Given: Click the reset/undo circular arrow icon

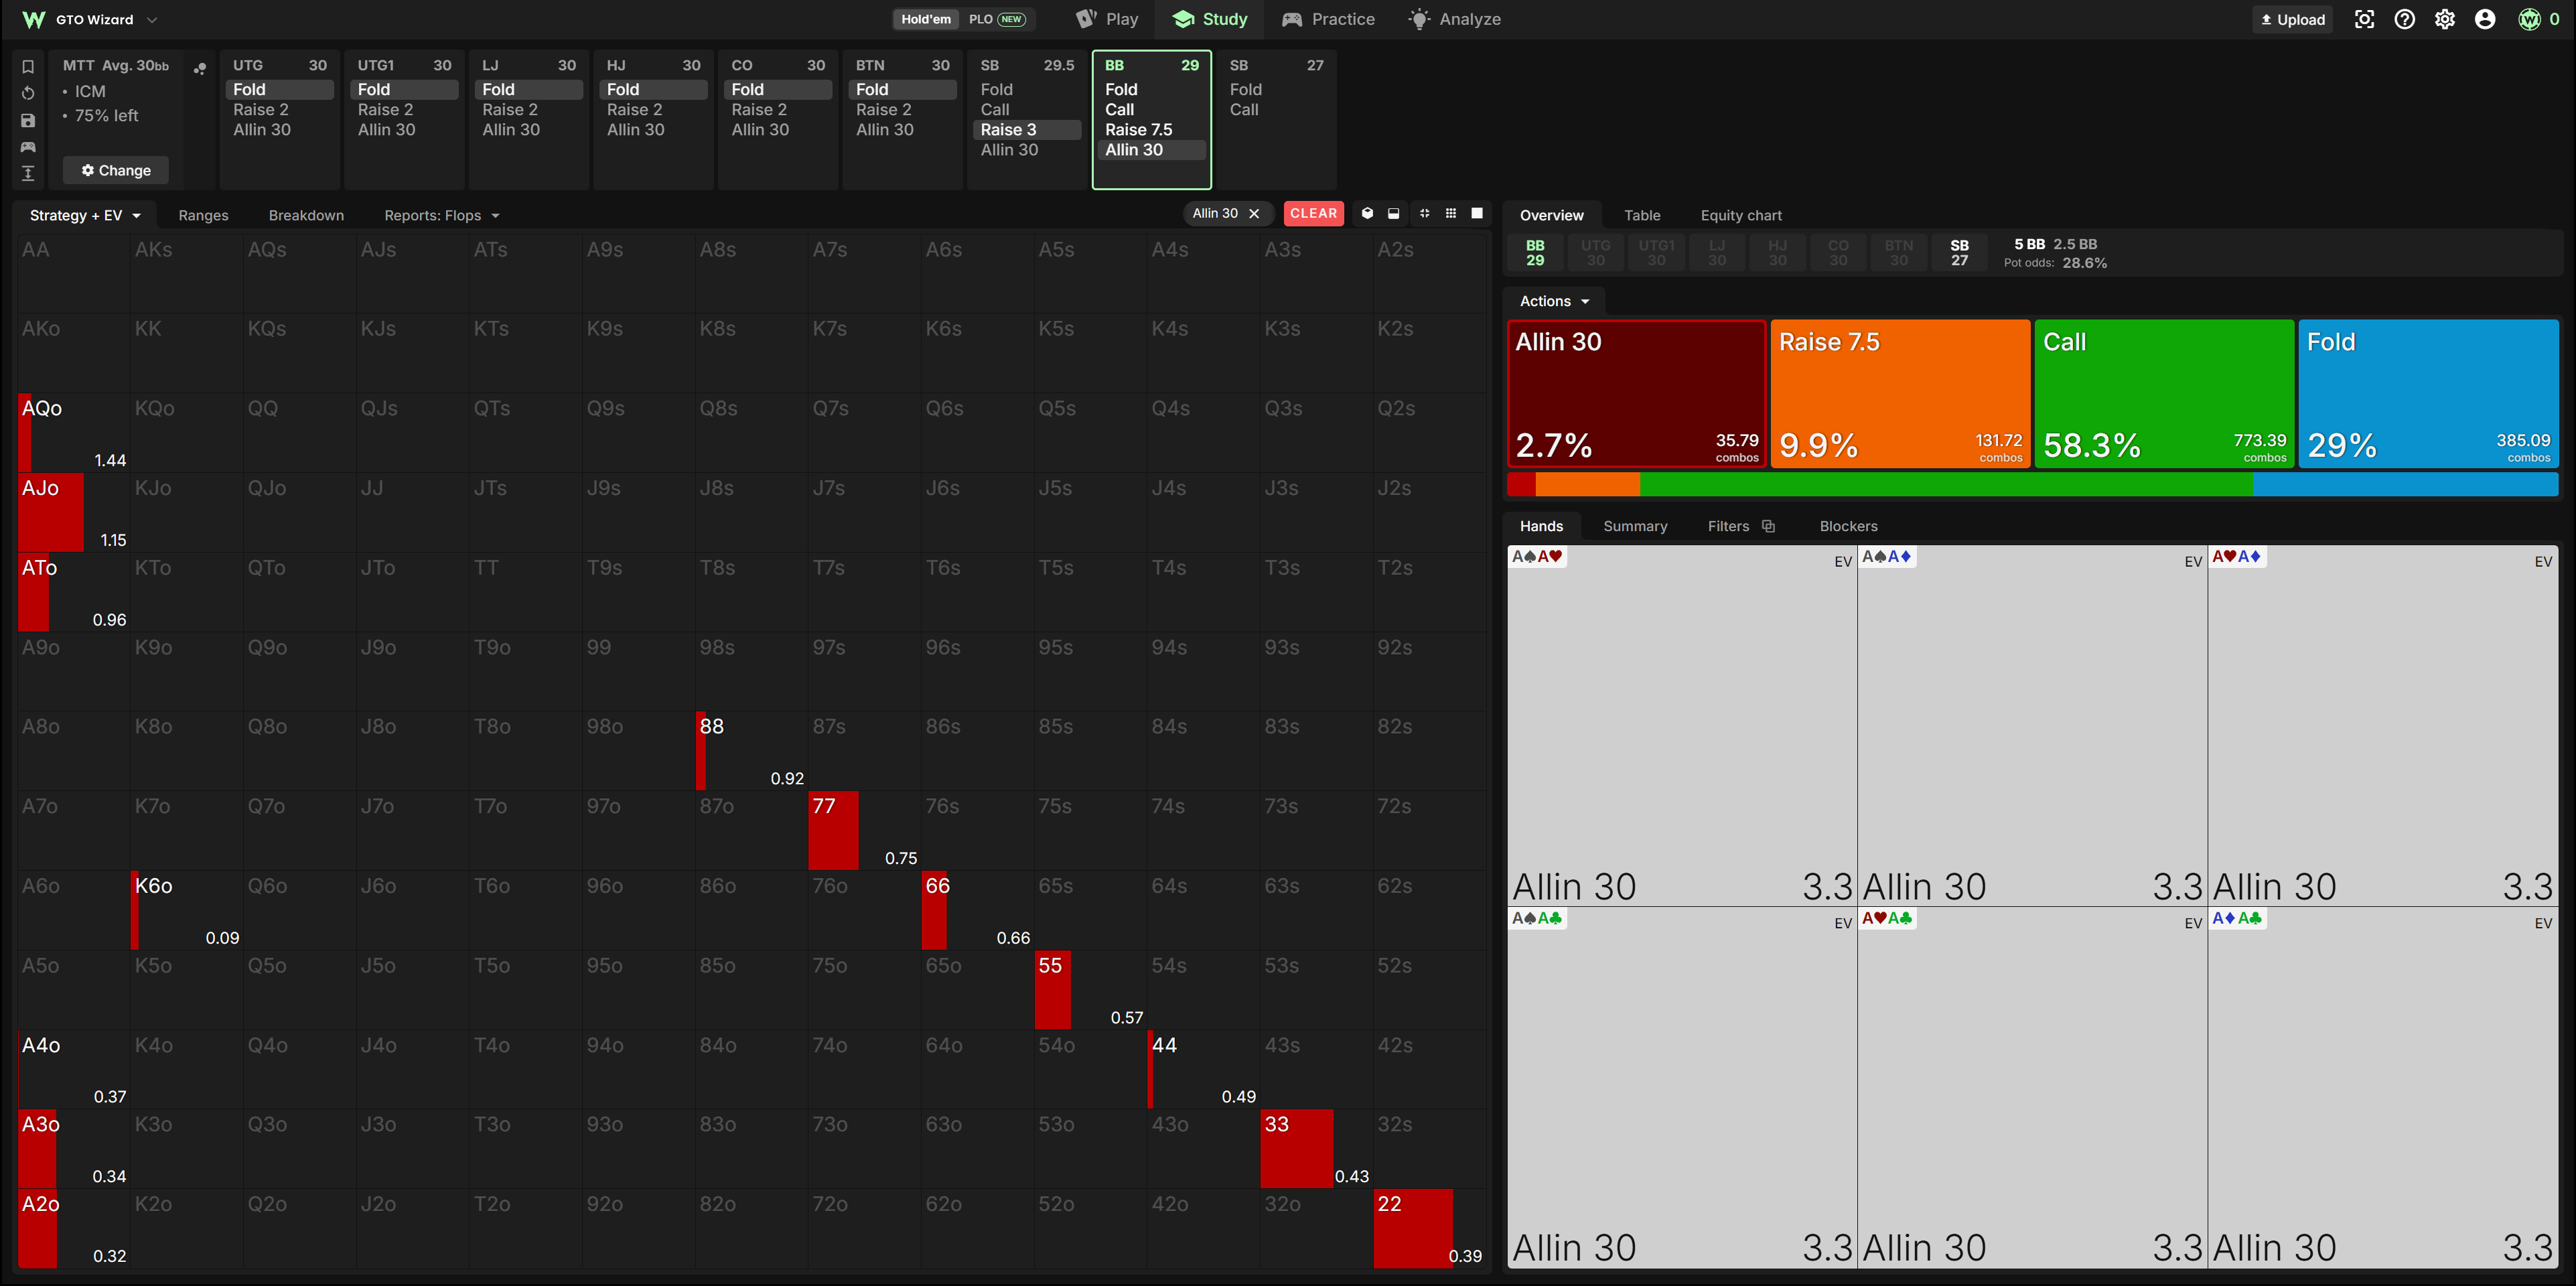Looking at the screenshot, I should [x=28, y=93].
